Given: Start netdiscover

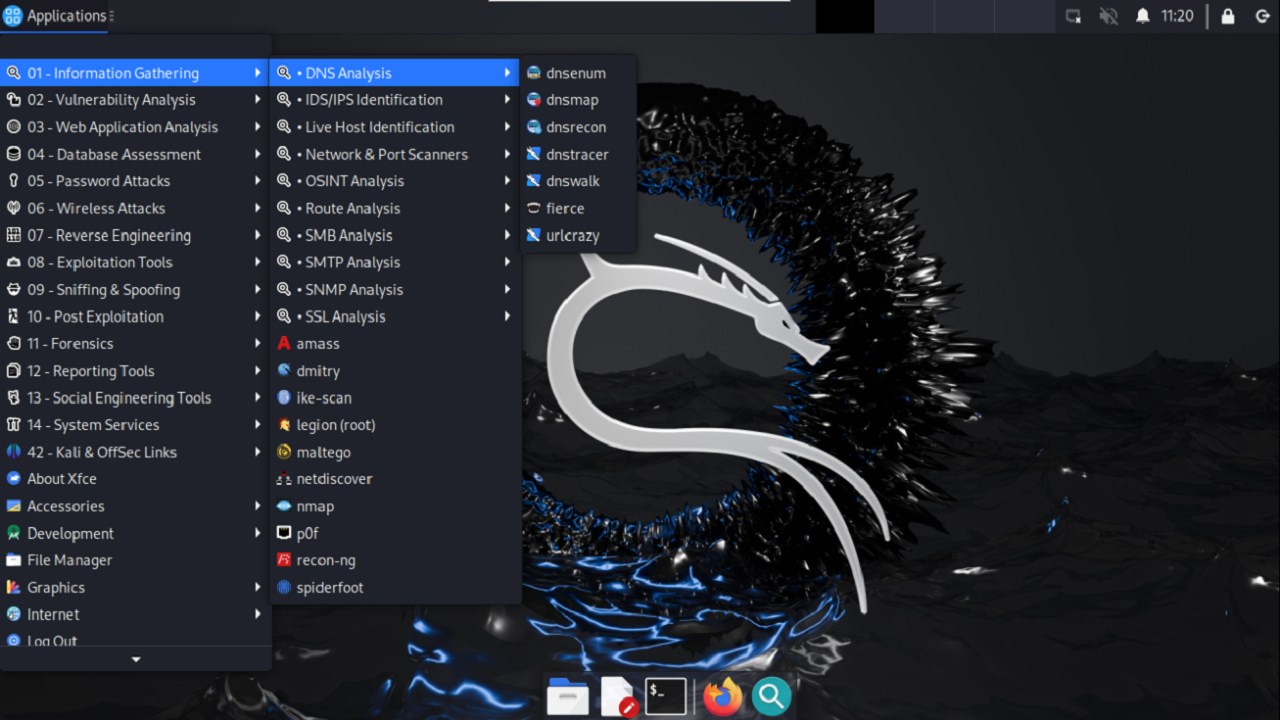Looking at the screenshot, I should point(396,479).
